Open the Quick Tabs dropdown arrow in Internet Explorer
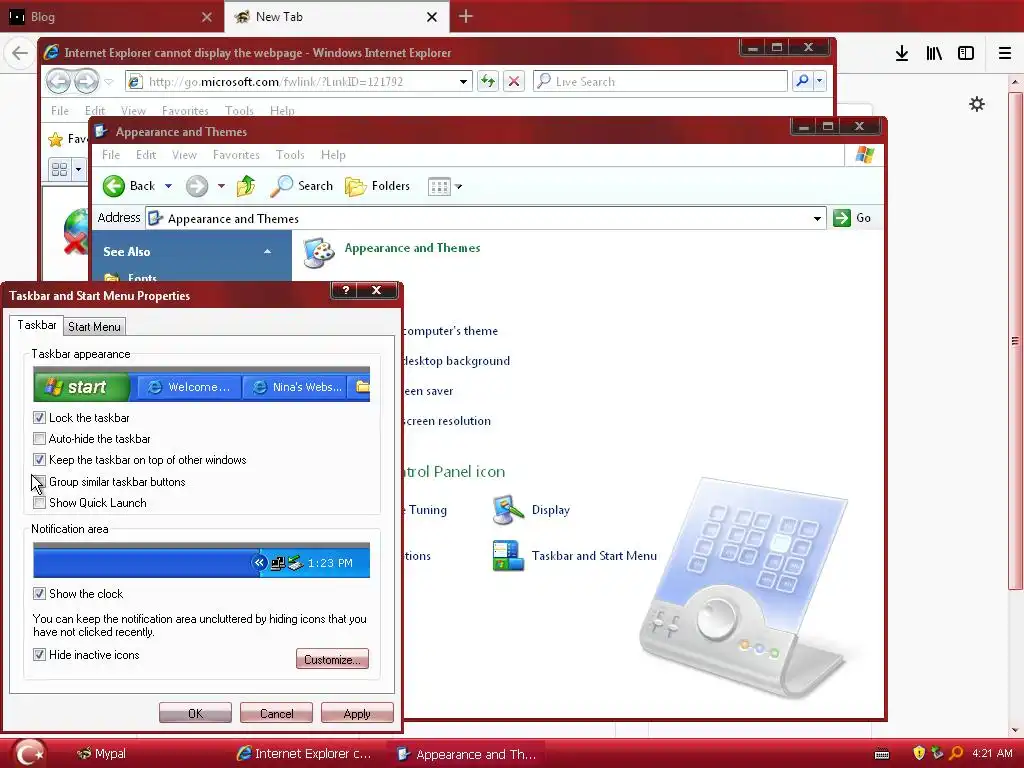1024x768 pixels. pyautogui.click(x=78, y=170)
